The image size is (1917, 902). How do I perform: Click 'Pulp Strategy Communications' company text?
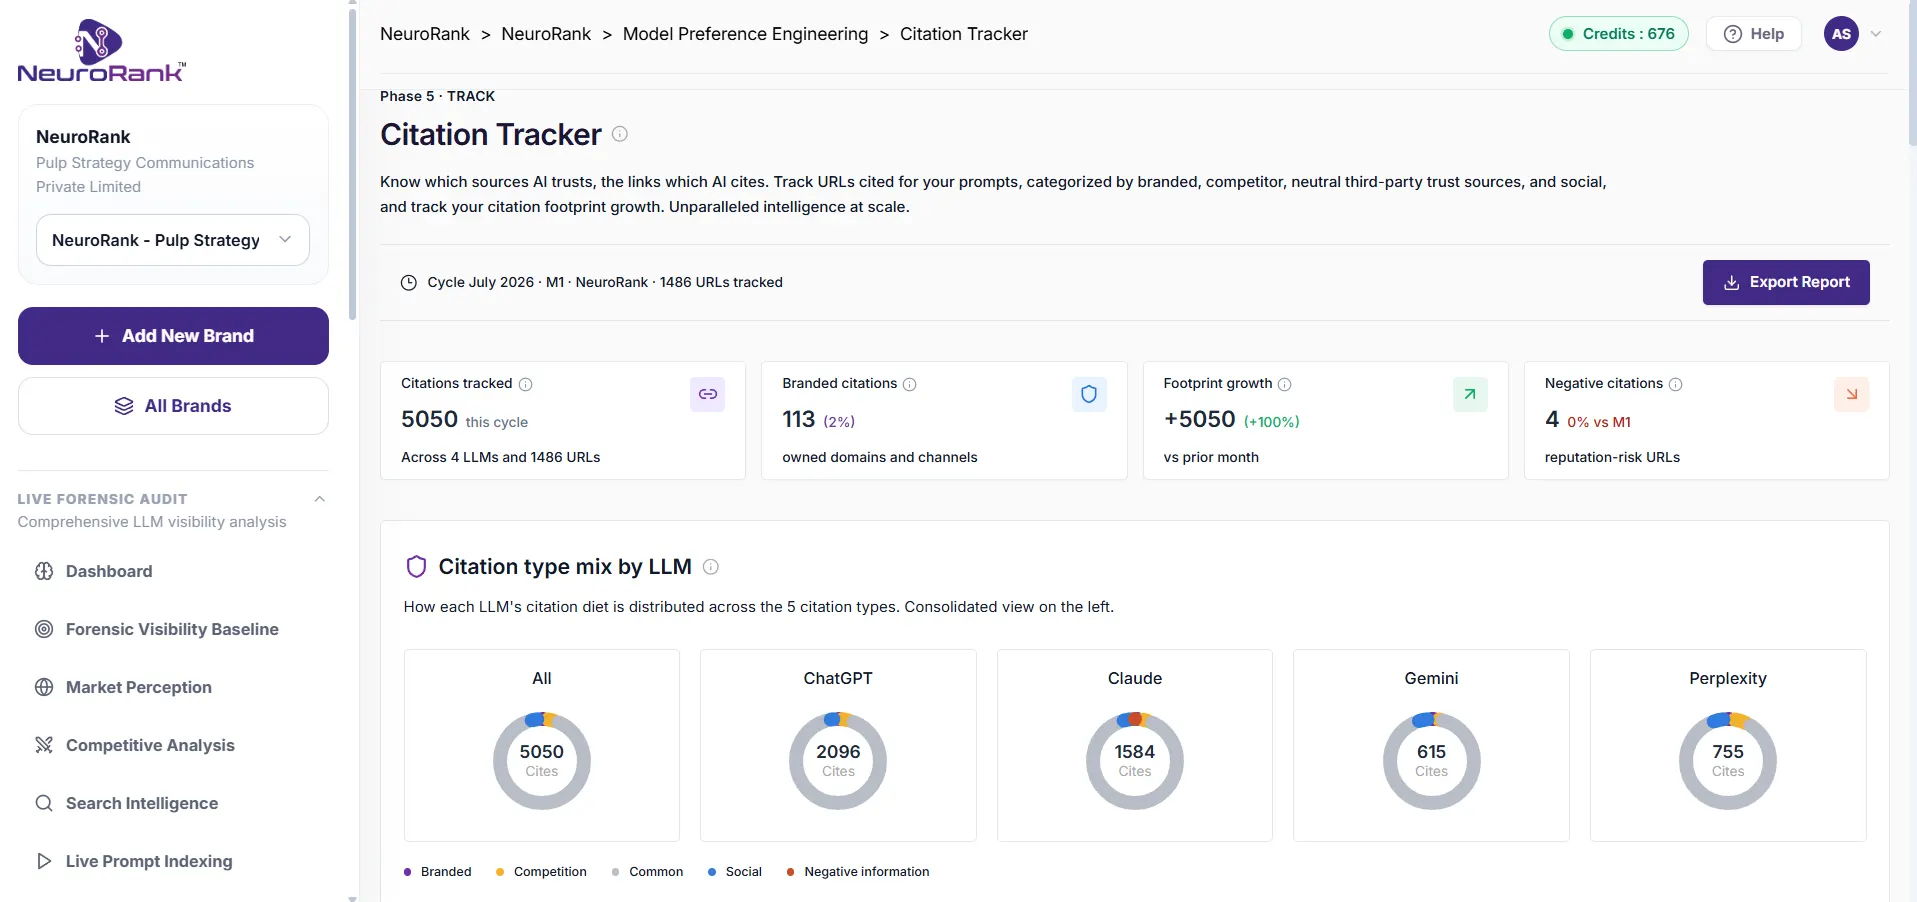click(x=145, y=163)
